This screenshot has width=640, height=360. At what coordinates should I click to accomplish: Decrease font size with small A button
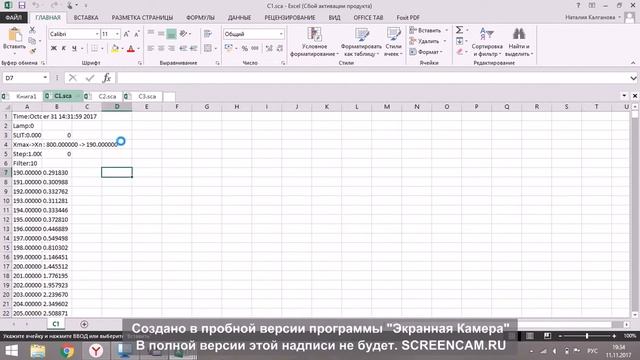coord(137,34)
